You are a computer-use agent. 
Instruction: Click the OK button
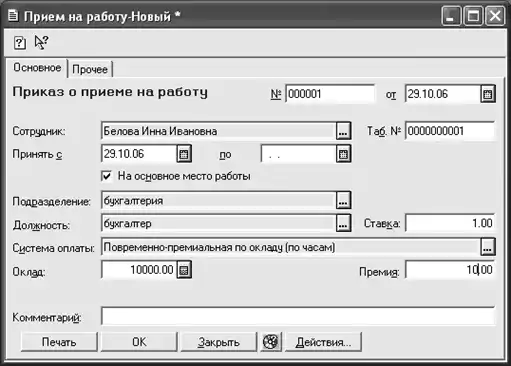pos(139,342)
